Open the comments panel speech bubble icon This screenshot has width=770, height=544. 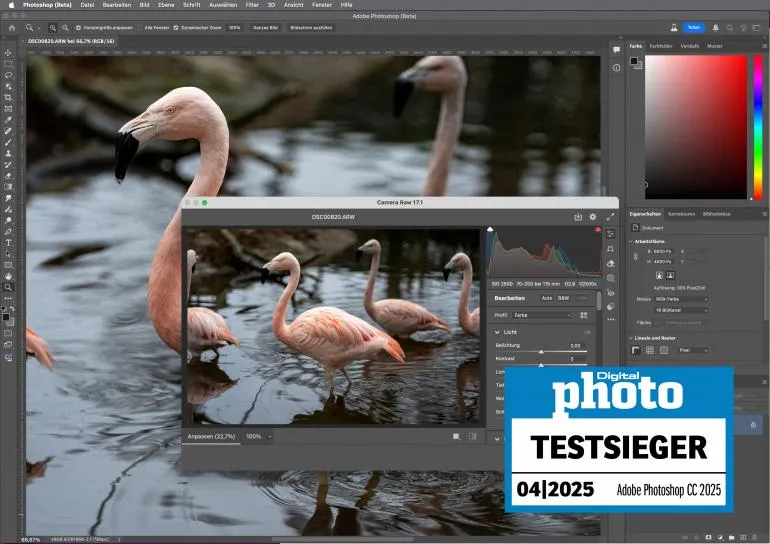click(x=616, y=50)
